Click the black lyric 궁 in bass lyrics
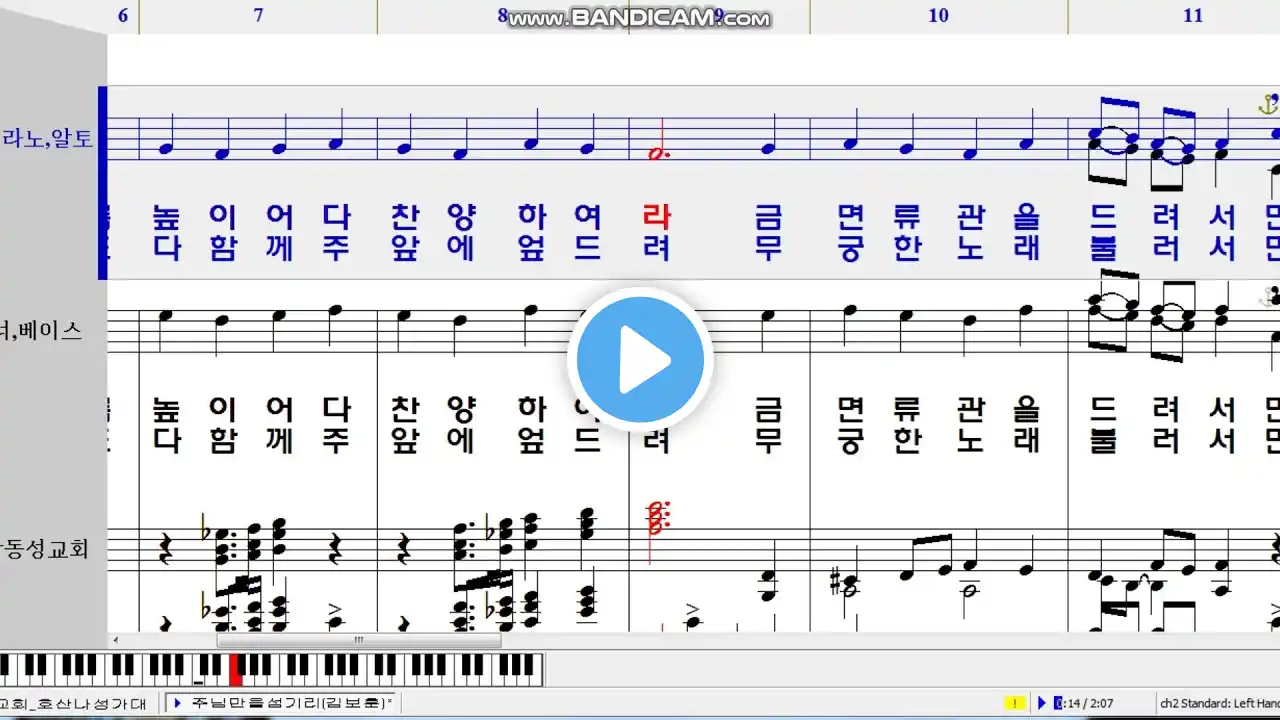This screenshot has width=1280, height=720. [x=851, y=440]
